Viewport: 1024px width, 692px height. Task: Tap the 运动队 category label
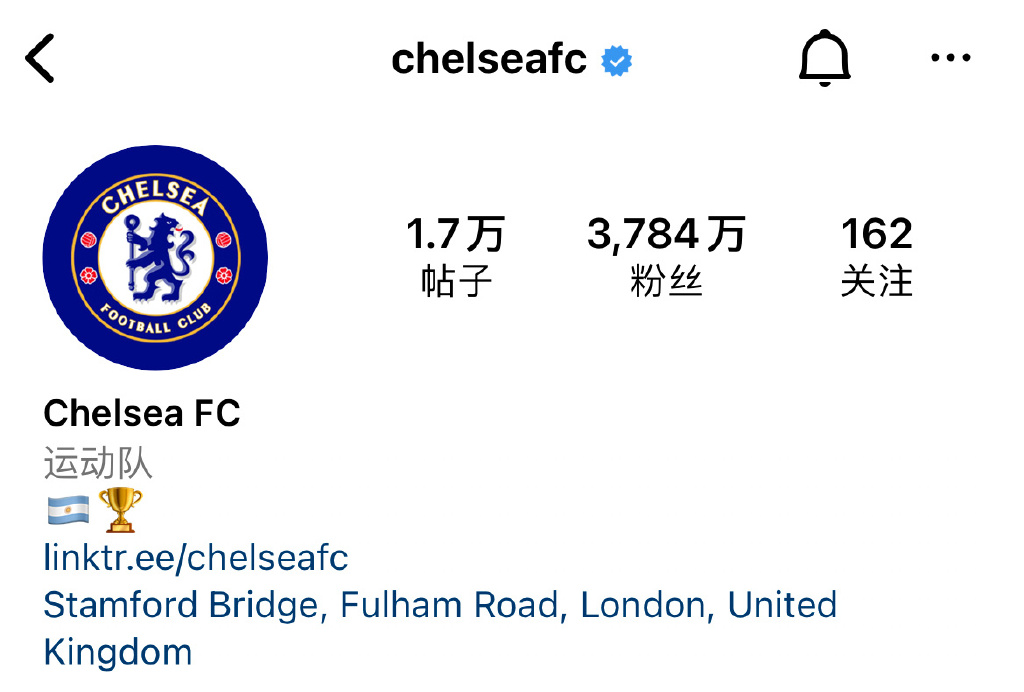coord(98,463)
